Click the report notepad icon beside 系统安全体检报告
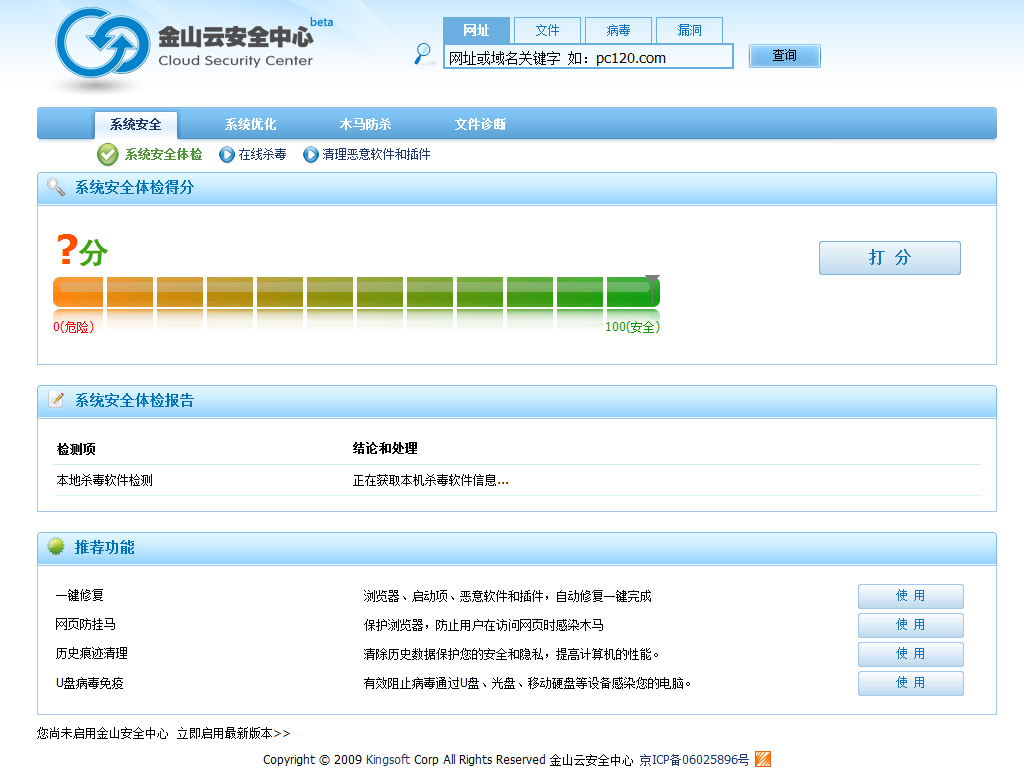The height and width of the screenshot is (775, 1024). 57,400
